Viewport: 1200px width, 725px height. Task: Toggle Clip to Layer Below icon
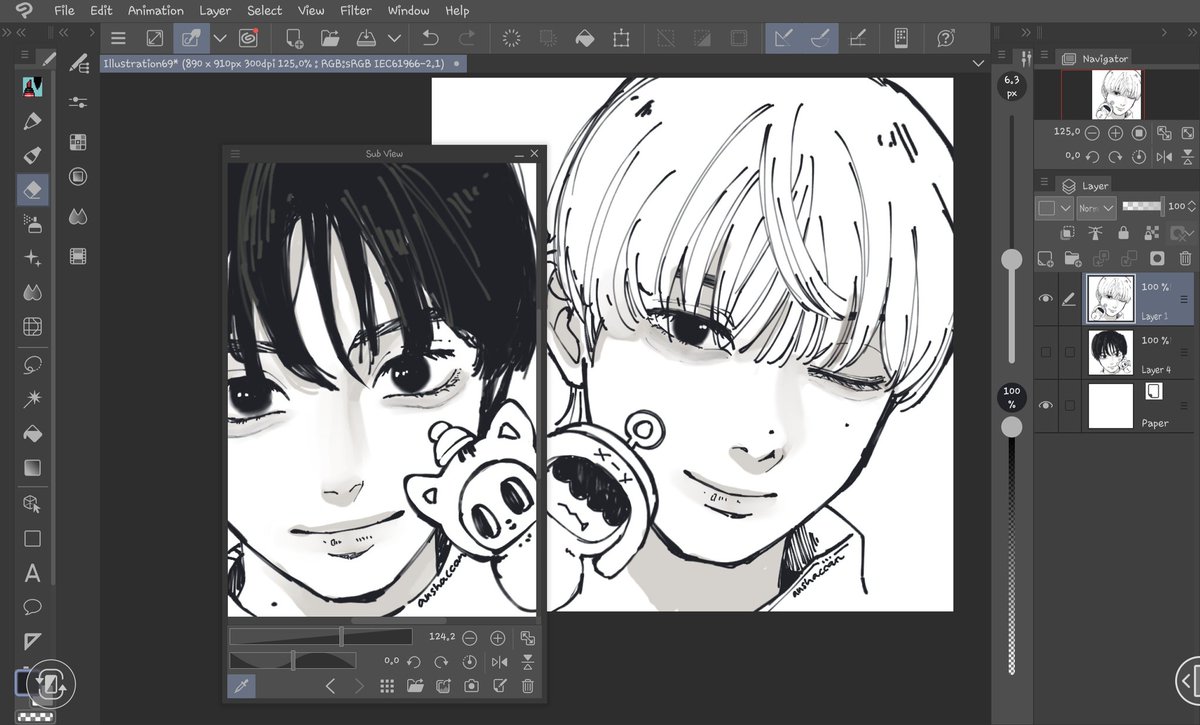1068,232
